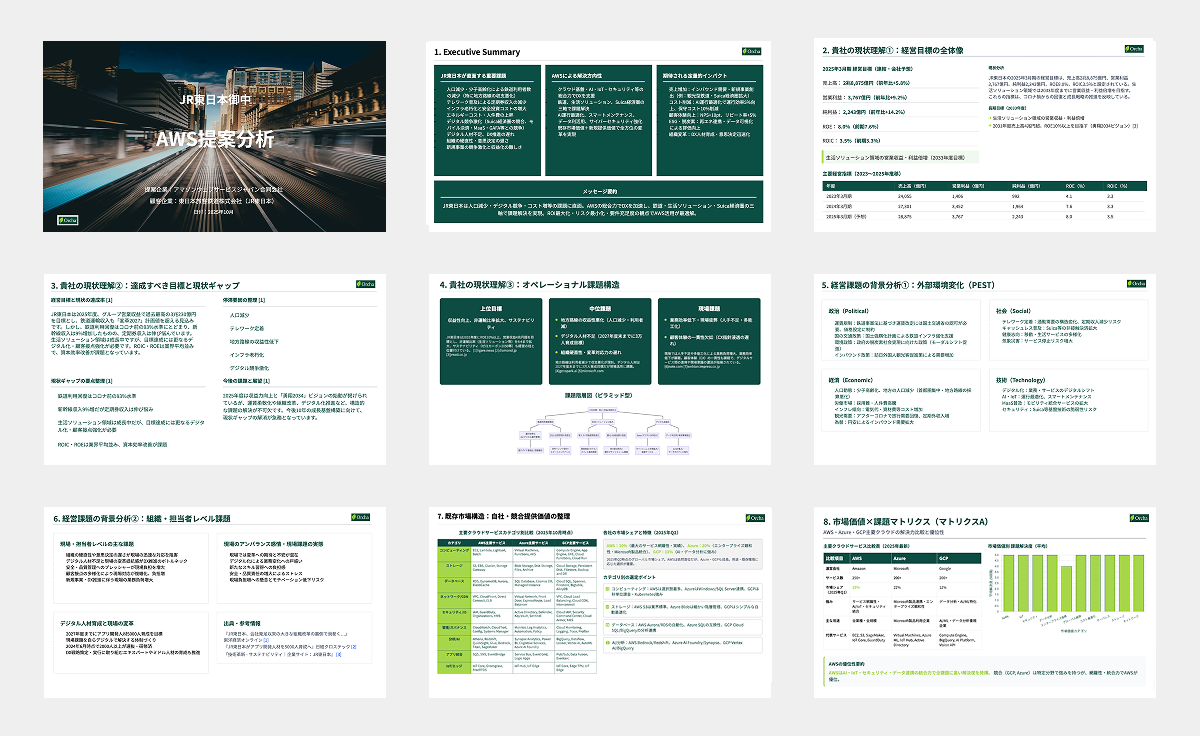This screenshot has height=736, width=1200.
Task: Open slide 4 オペレーショナル課題構造 thumbnail
Action: tap(600, 369)
